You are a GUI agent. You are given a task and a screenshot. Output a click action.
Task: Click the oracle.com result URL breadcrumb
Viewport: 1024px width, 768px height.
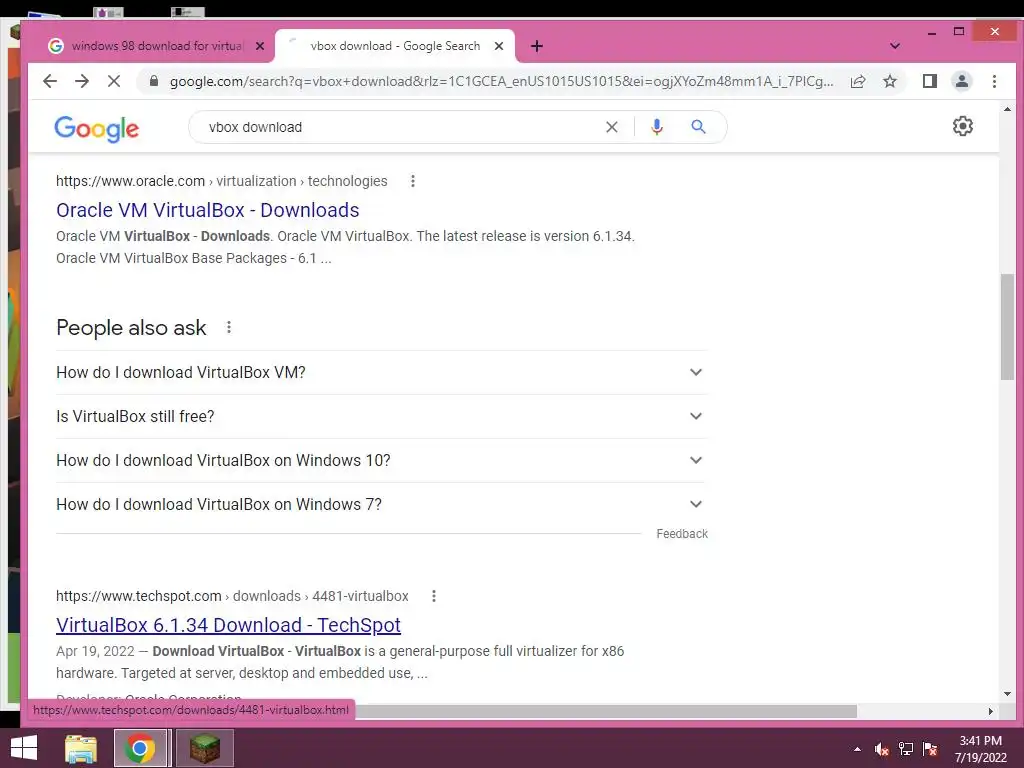click(221, 181)
